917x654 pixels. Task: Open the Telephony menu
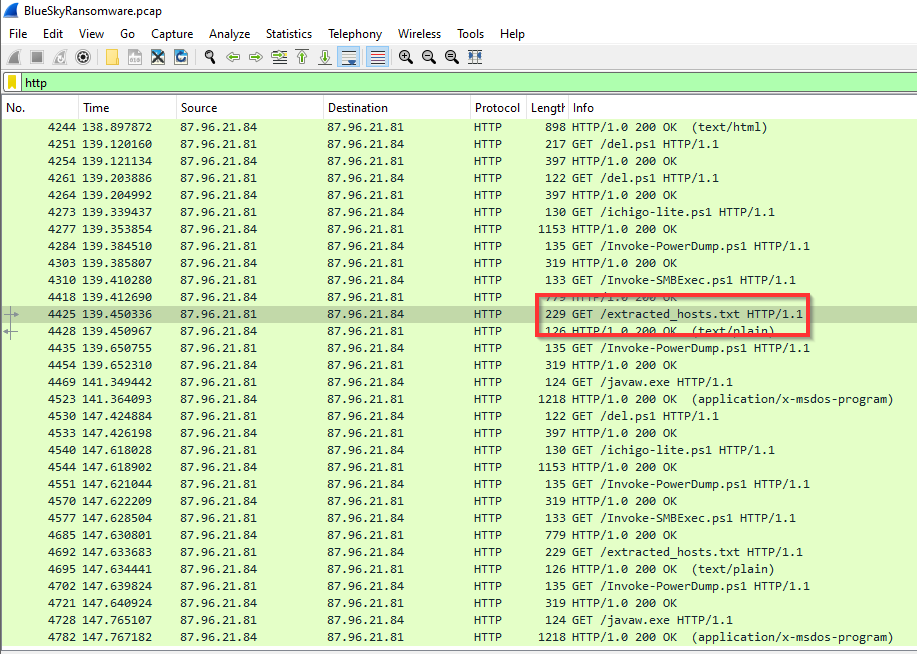click(355, 34)
